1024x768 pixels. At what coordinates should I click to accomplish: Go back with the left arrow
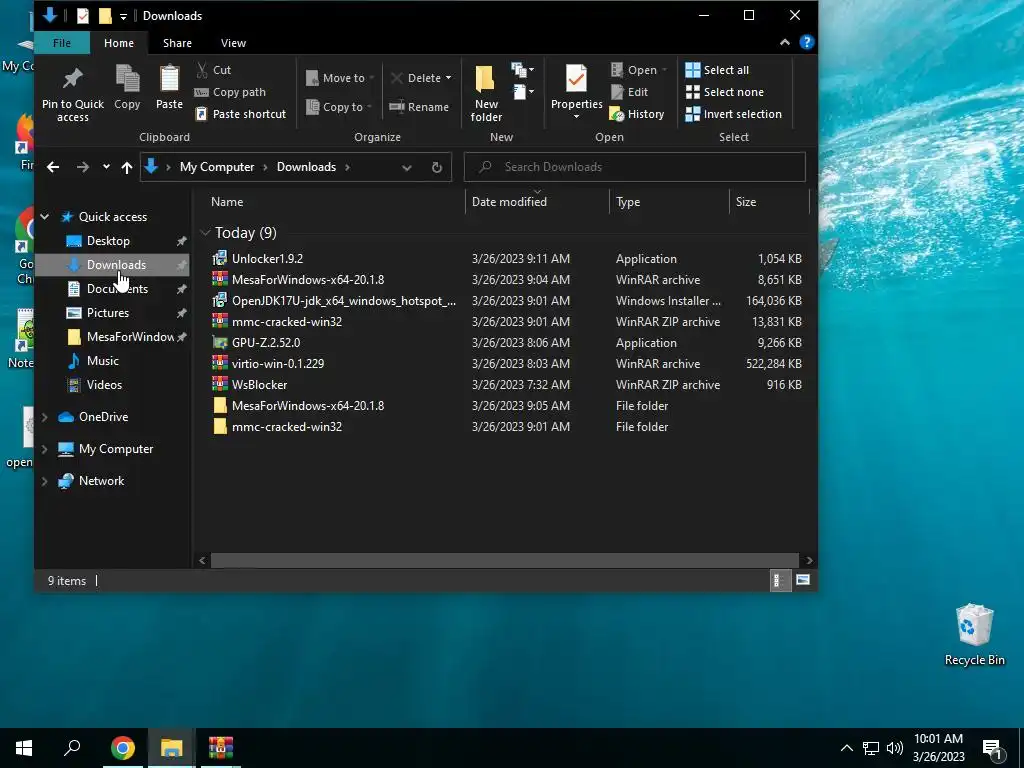click(x=53, y=167)
